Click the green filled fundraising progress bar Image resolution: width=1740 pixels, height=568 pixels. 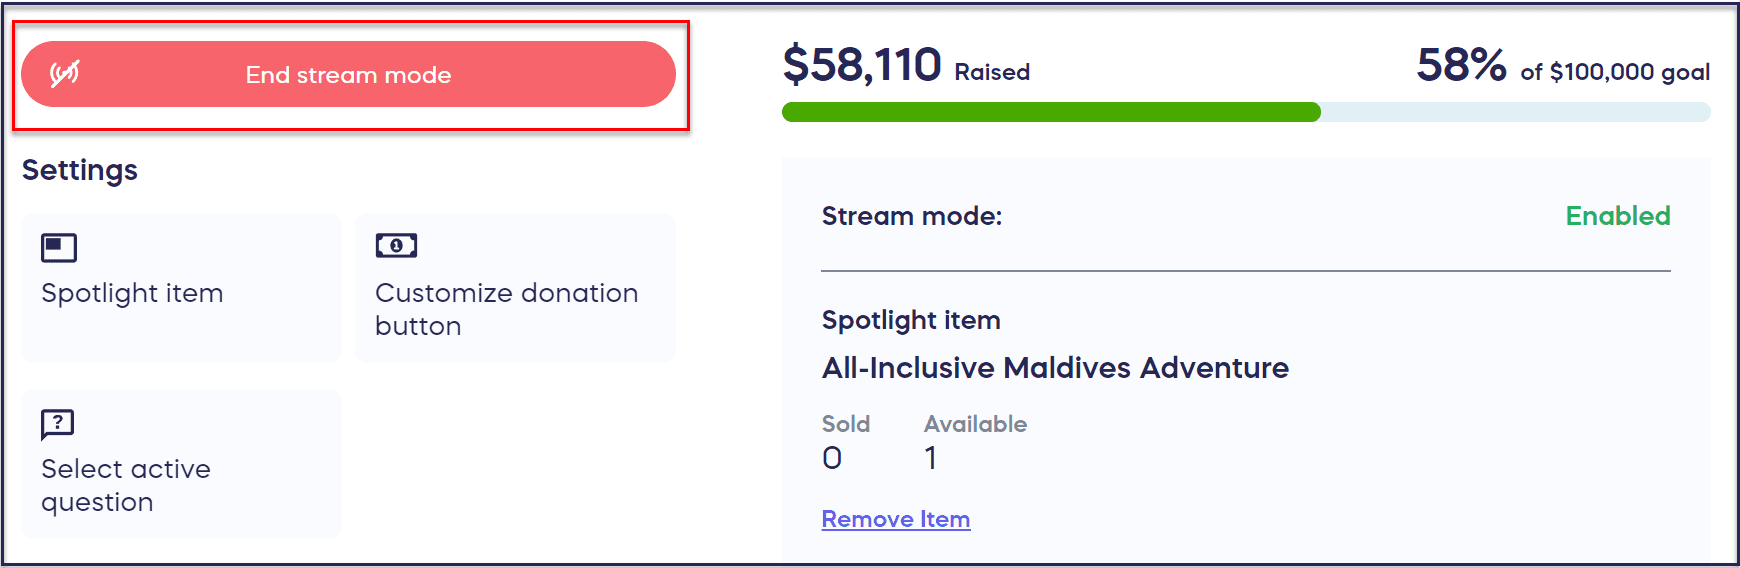click(x=1050, y=112)
